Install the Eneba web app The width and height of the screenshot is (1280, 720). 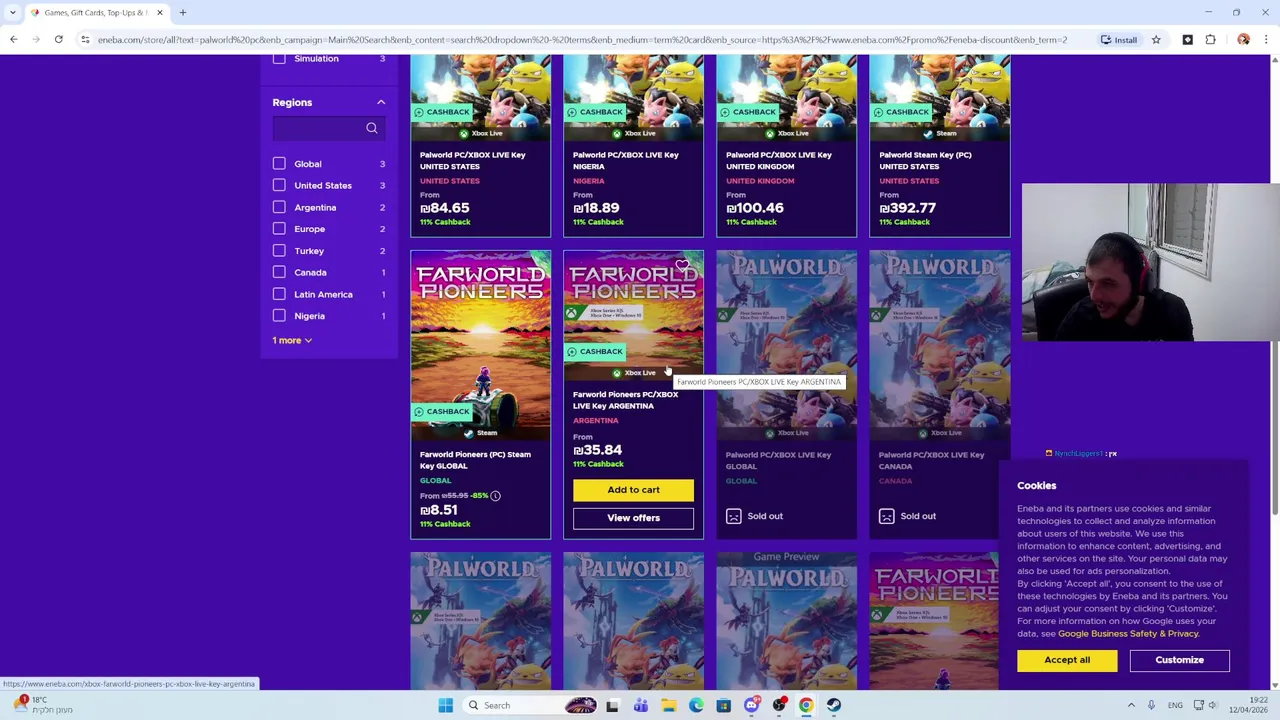coord(1119,39)
